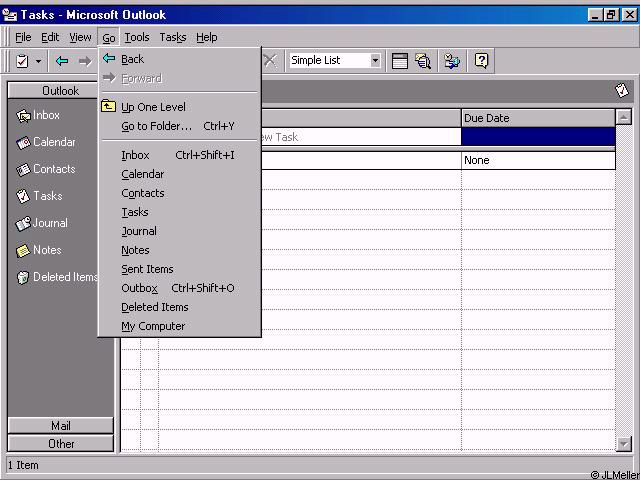
Task: Click the Deleted Items sidebar icon
Action: 24,278
